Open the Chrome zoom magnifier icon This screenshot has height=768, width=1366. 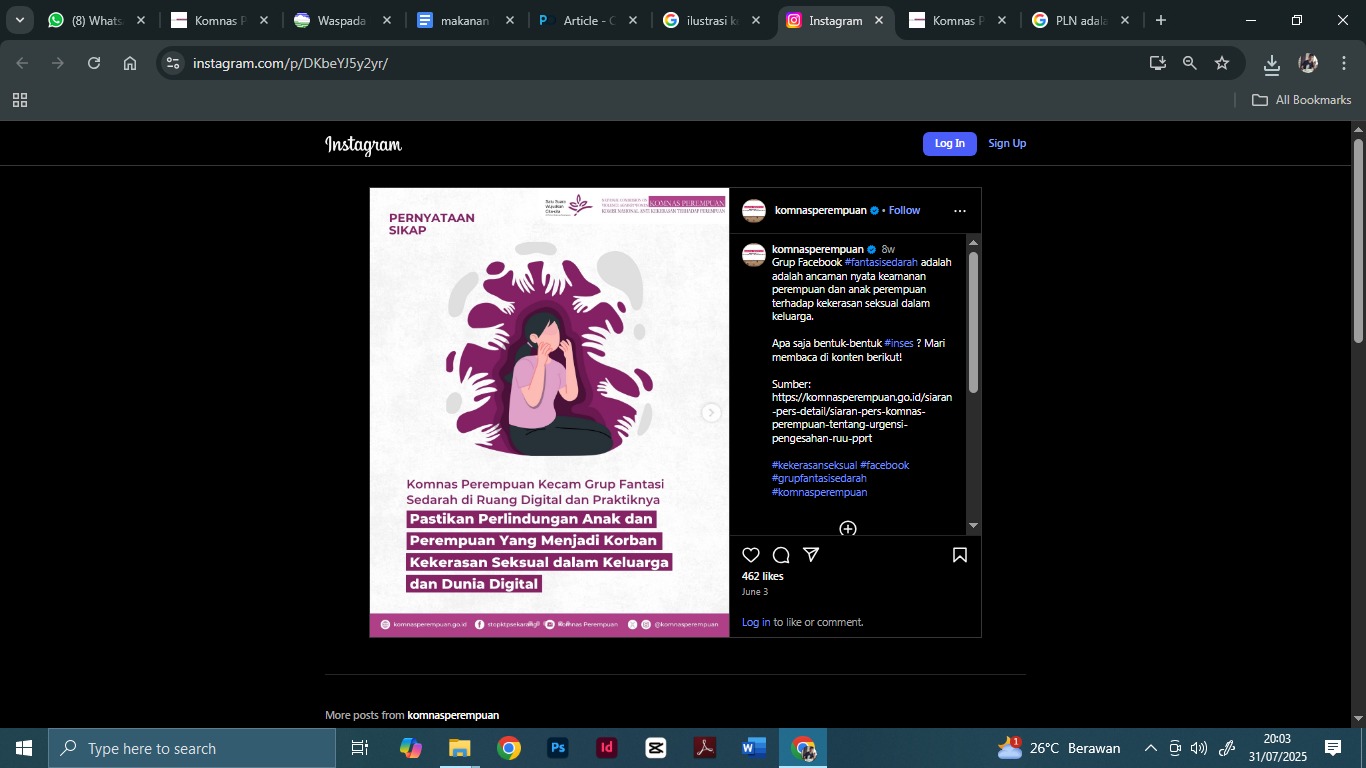[1190, 63]
